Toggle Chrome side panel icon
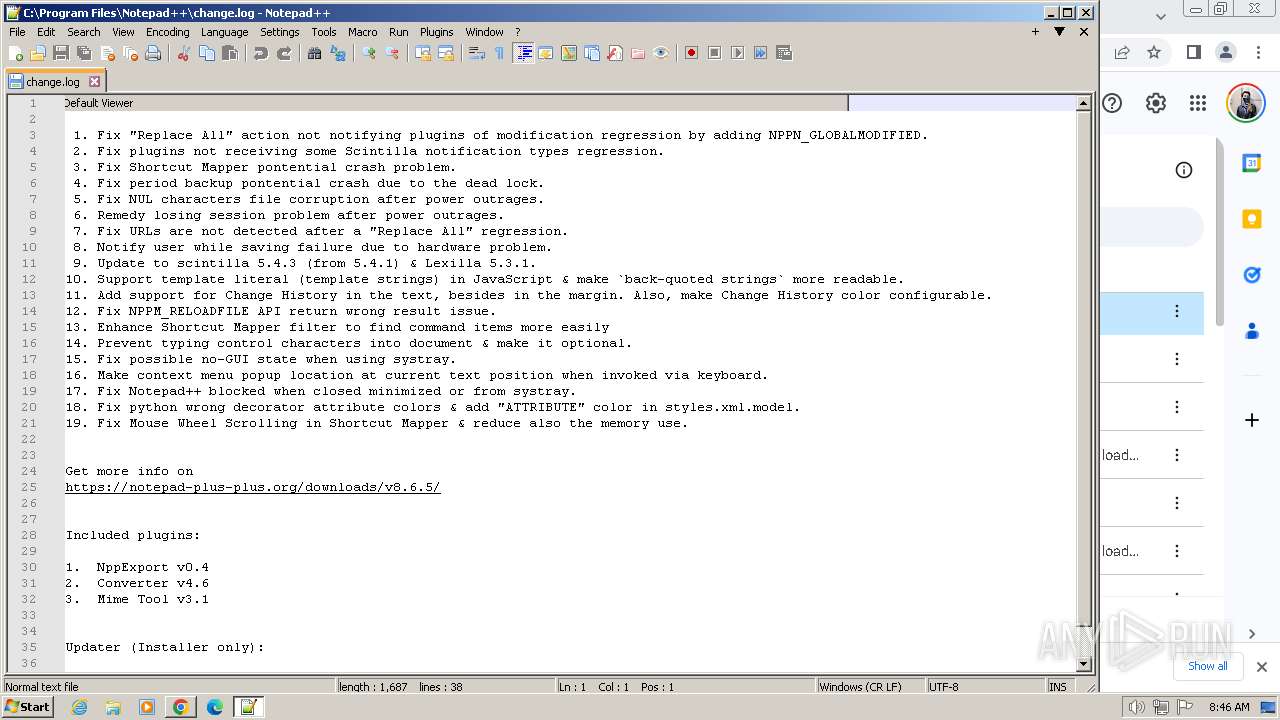 [x=1193, y=53]
